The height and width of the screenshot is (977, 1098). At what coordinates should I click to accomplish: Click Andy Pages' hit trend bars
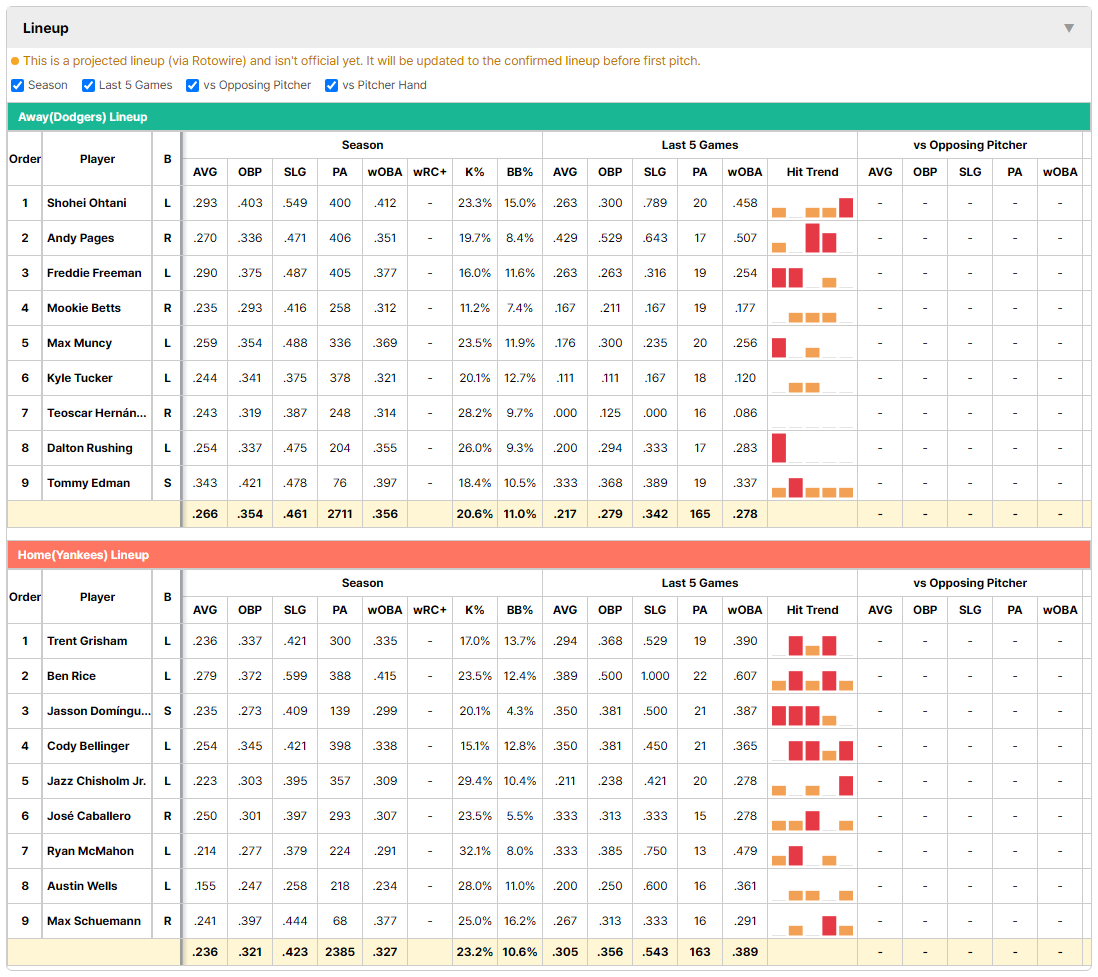812,238
